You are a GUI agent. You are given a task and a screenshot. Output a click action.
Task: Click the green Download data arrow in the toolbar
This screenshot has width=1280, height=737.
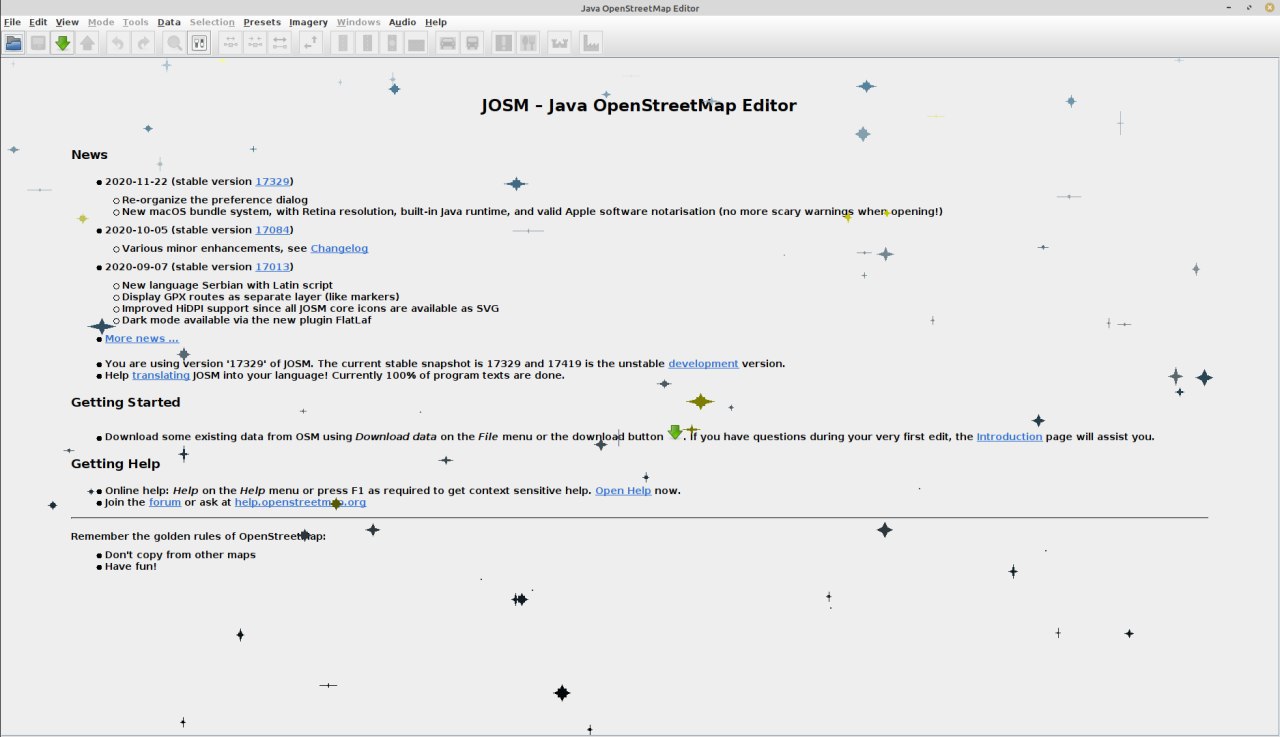point(62,43)
